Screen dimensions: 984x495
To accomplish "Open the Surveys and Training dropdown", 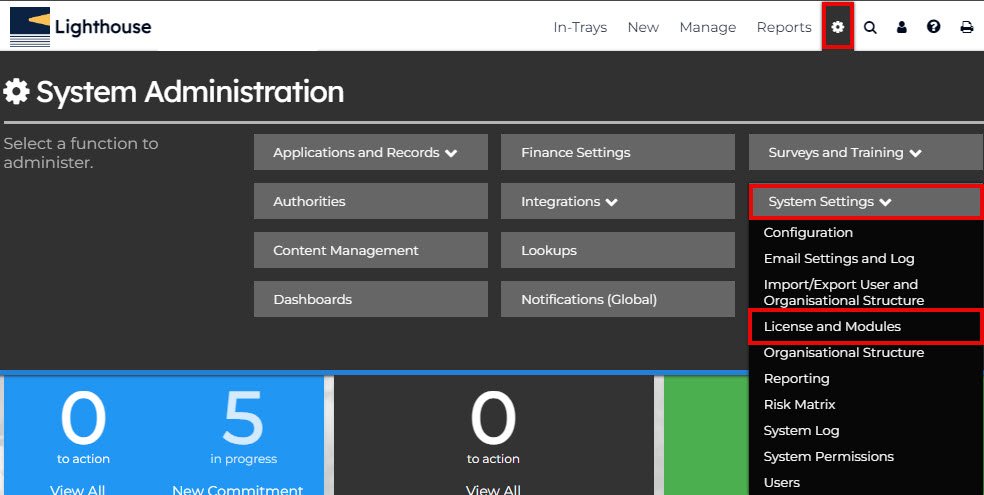I will pos(865,153).
